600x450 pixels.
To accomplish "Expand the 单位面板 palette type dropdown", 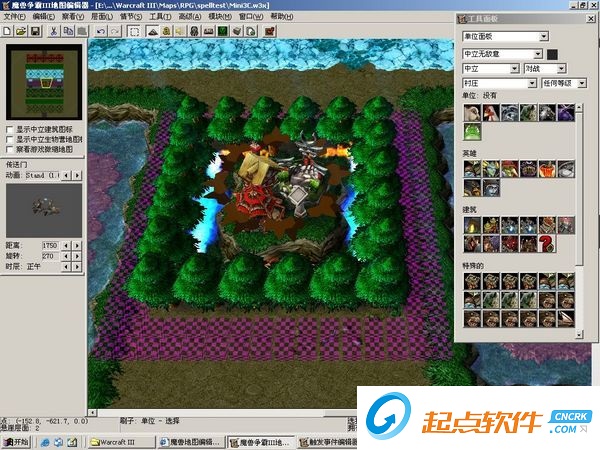I will coord(544,36).
